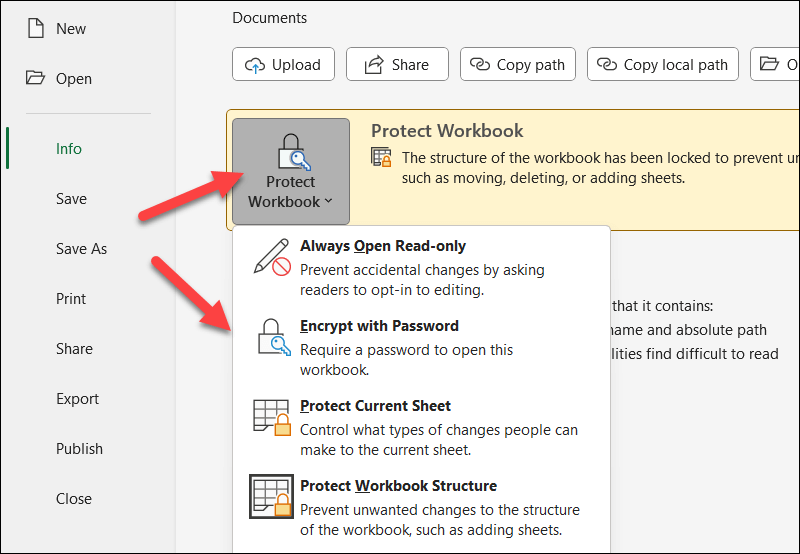Open the Publish section
The width and height of the screenshot is (800, 554).
(79, 449)
